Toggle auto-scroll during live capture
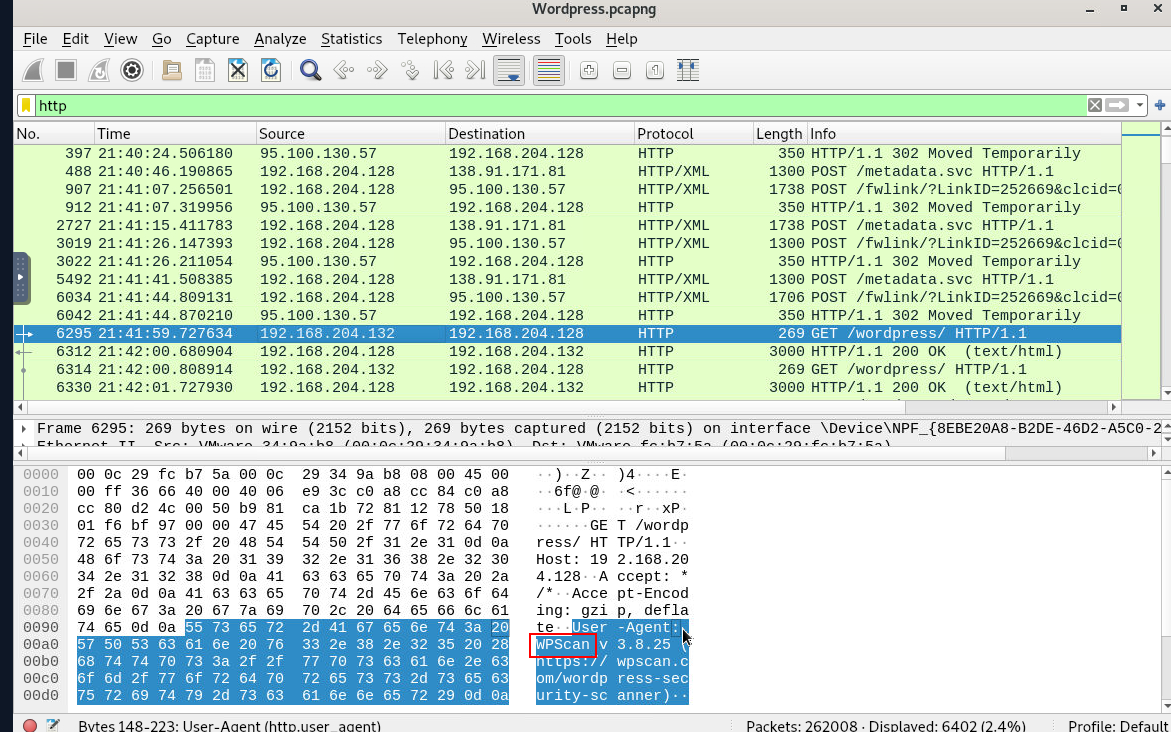Image resolution: width=1171 pixels, height=732 pixels. coord(509,70)
